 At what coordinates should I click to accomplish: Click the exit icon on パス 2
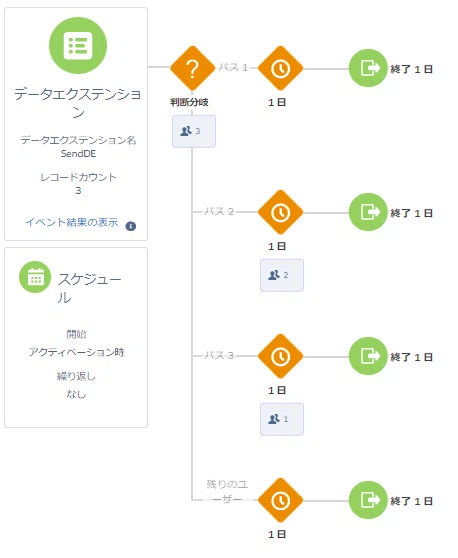coord(368,212)
